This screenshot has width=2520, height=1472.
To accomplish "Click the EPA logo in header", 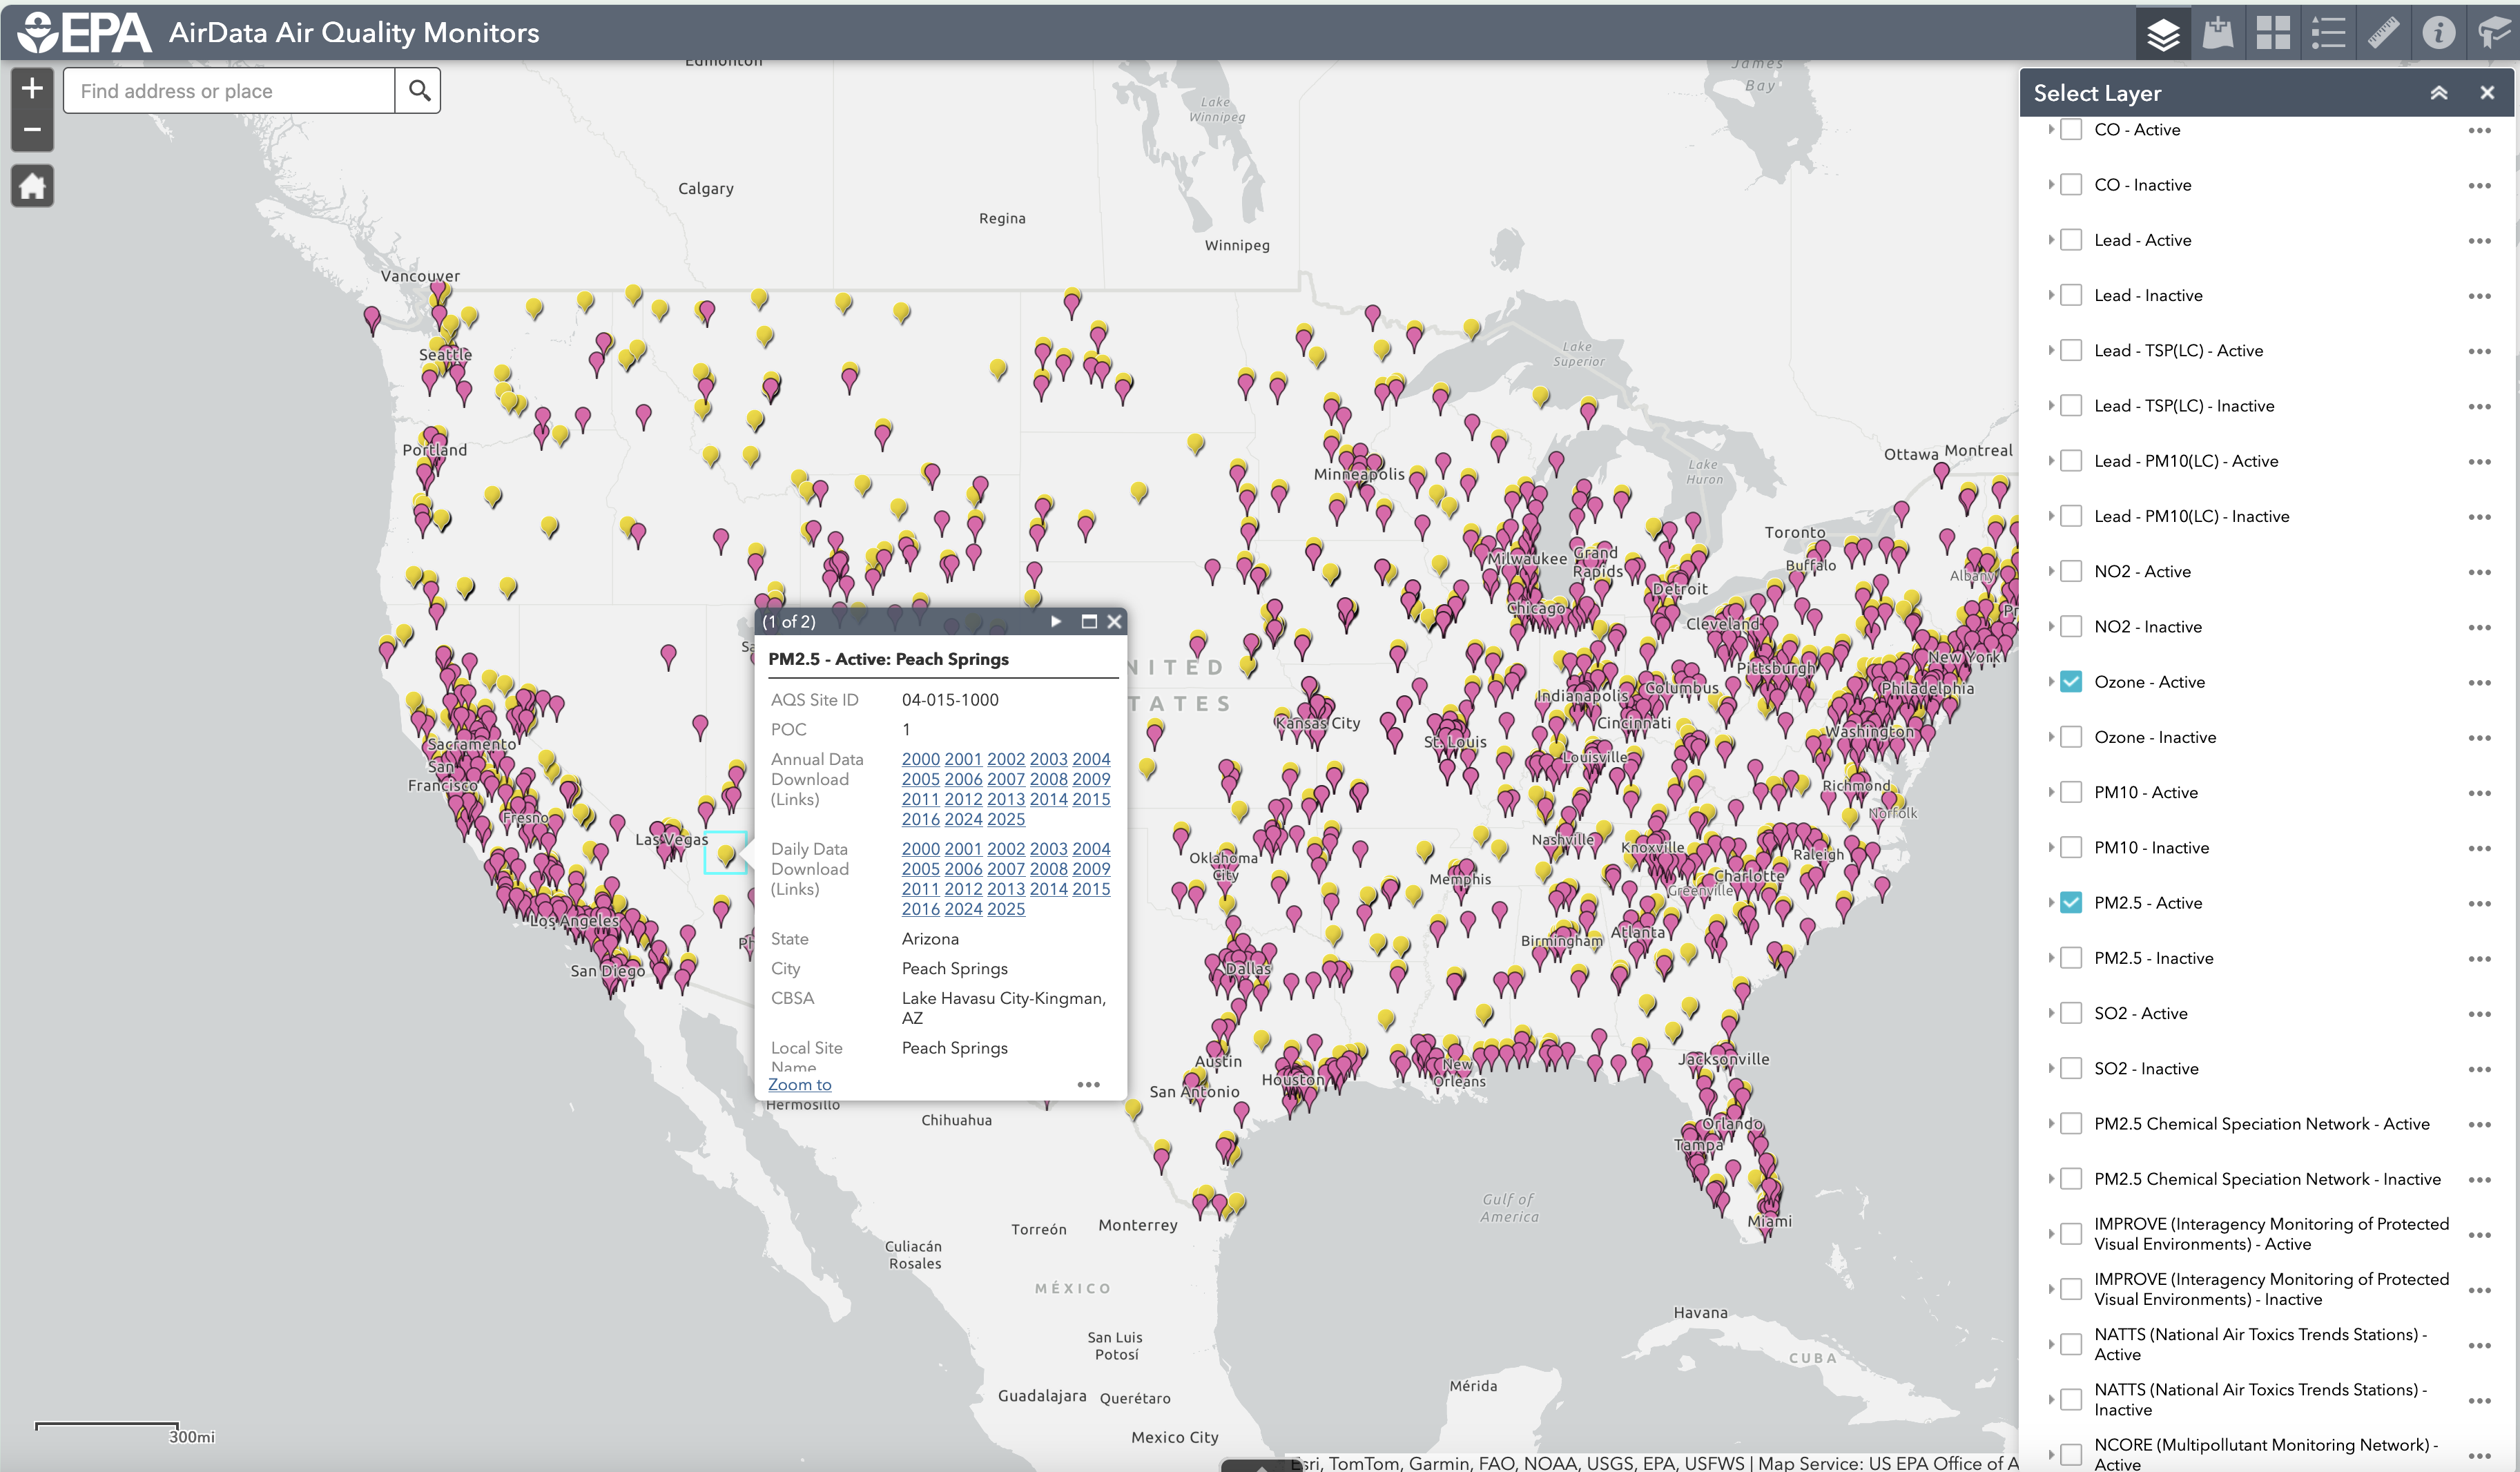I will (85, 33).
